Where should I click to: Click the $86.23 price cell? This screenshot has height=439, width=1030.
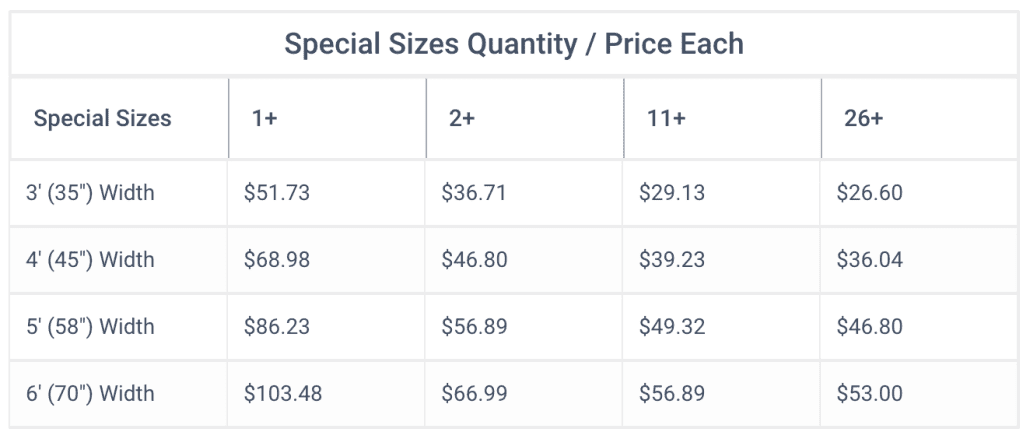277,327
